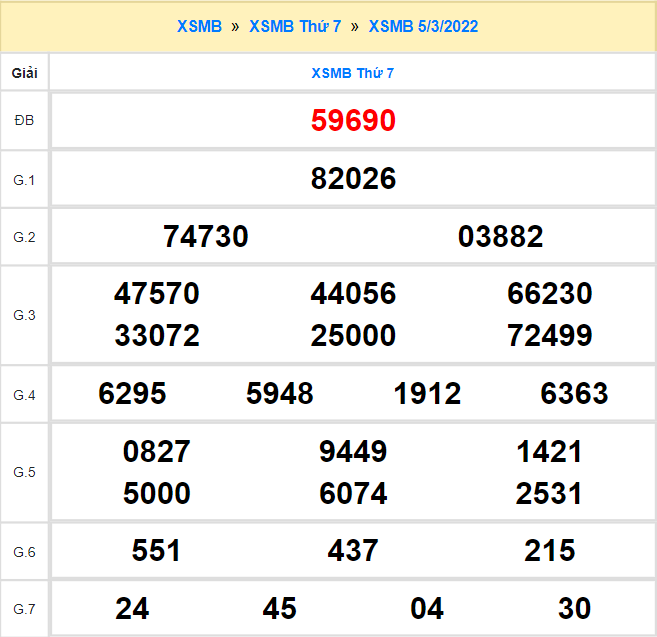Click G.5 number 0827
Viewport: 657px width, 637px height.
coord(157,452)
